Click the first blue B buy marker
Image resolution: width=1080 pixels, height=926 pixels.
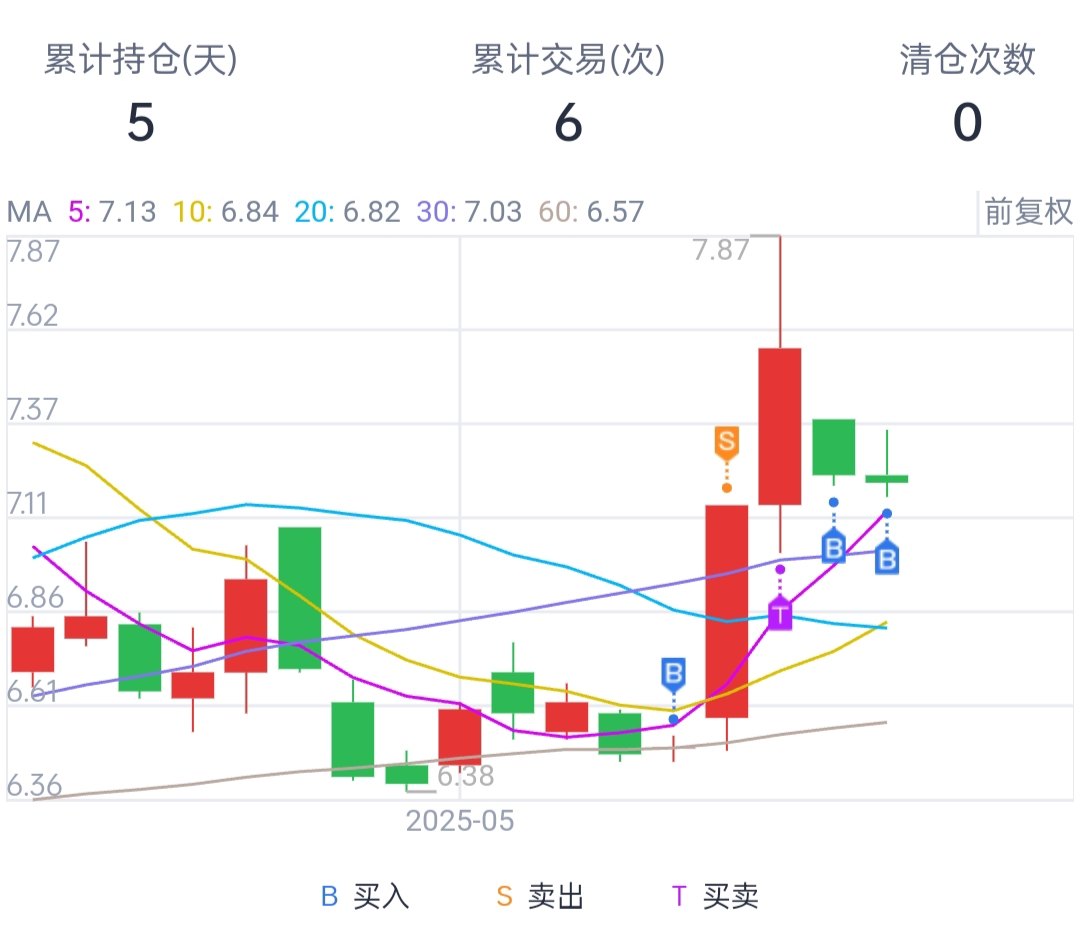[673, 673]
